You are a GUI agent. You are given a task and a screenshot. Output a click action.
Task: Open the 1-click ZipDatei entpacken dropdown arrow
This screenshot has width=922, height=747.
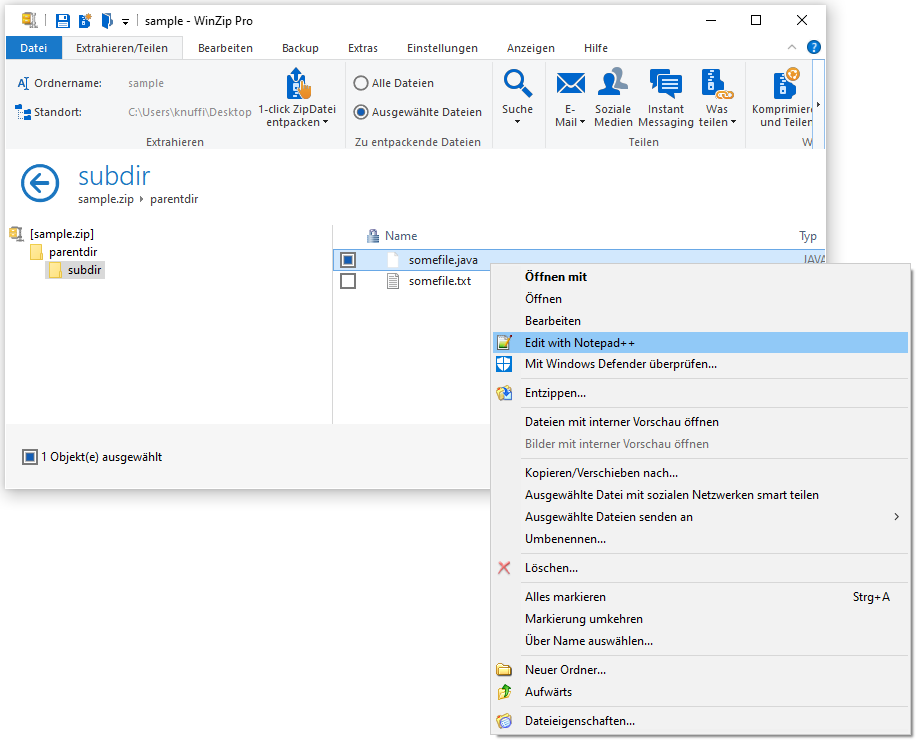pyautogui.click(x=325, y=122)
